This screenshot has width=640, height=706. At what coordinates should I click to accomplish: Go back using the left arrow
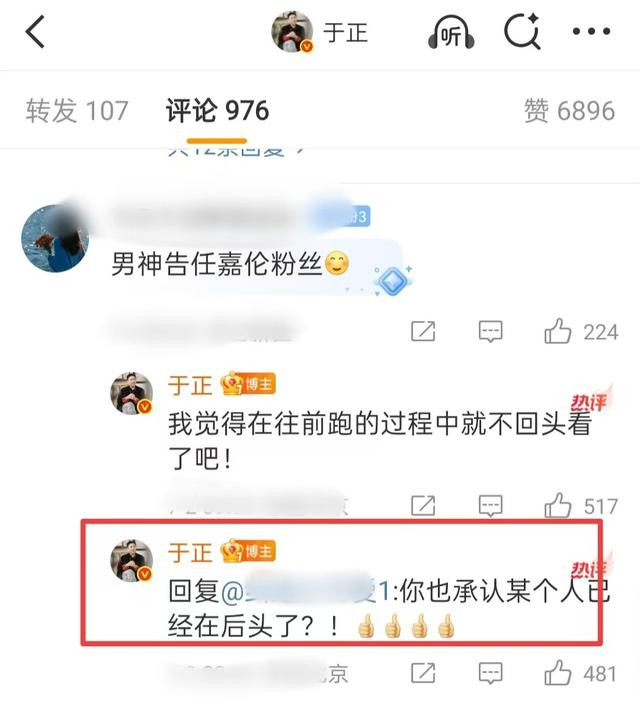(x=35, y=32)
